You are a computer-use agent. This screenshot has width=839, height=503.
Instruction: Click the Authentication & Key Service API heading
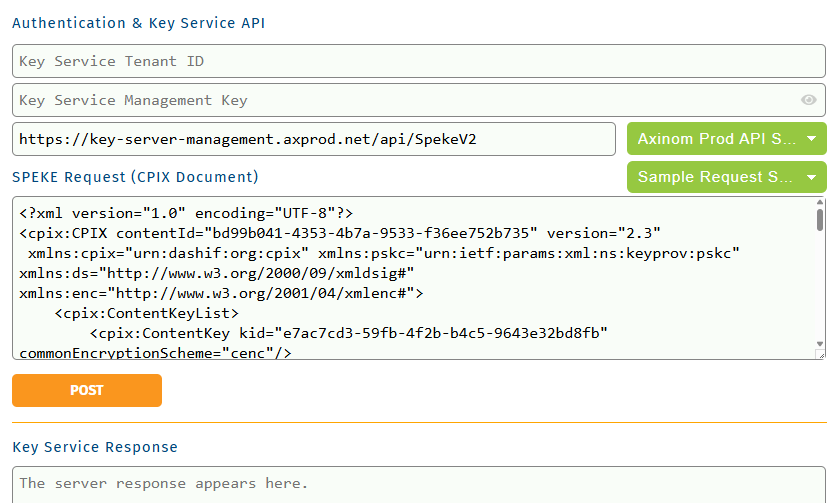(139, 22)
